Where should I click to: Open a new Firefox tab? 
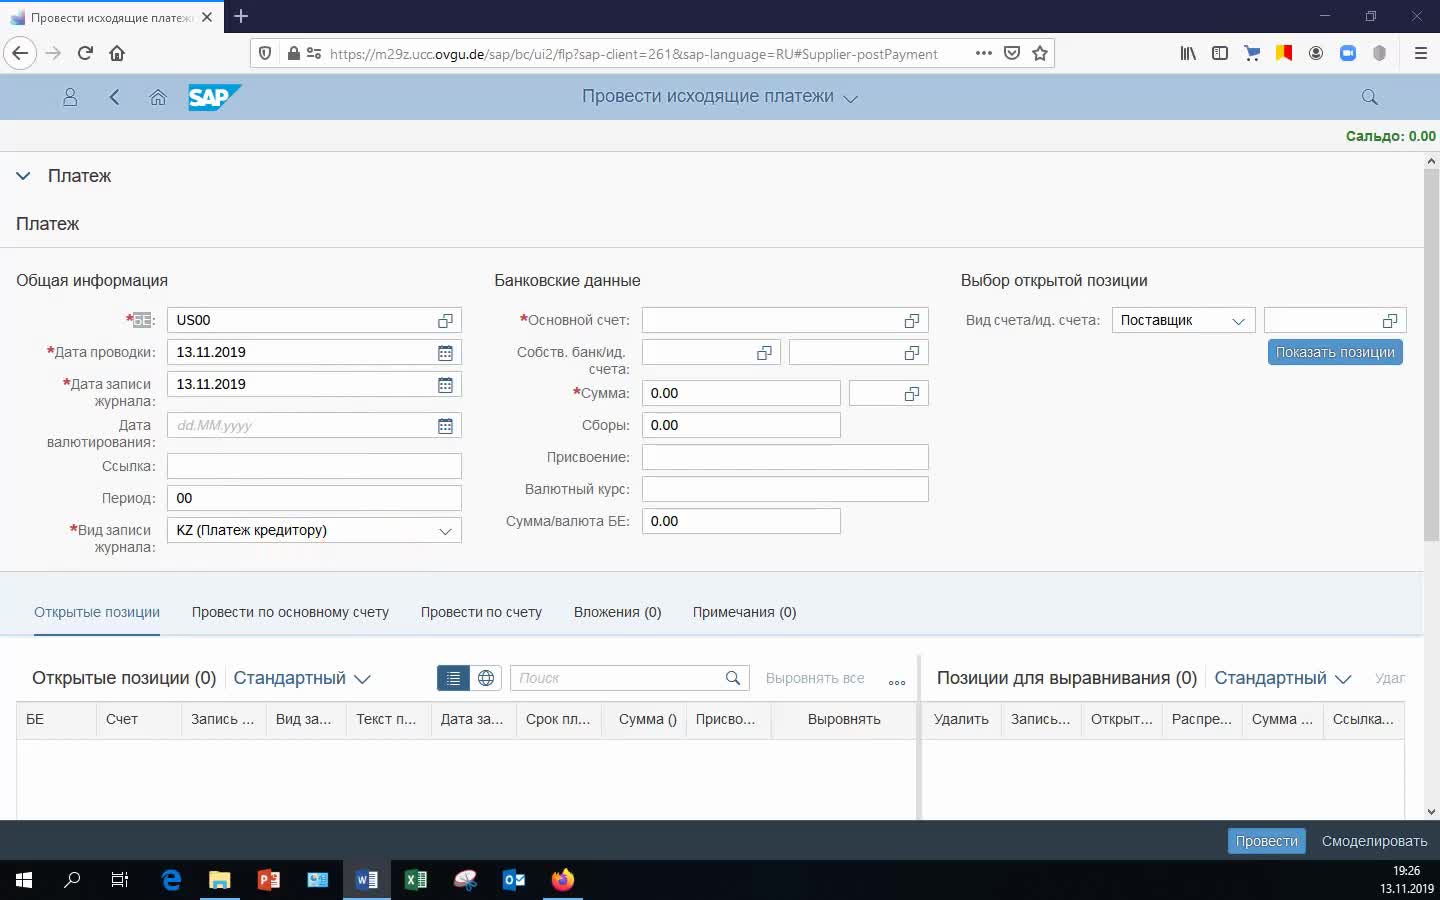(x=241, y=16)
